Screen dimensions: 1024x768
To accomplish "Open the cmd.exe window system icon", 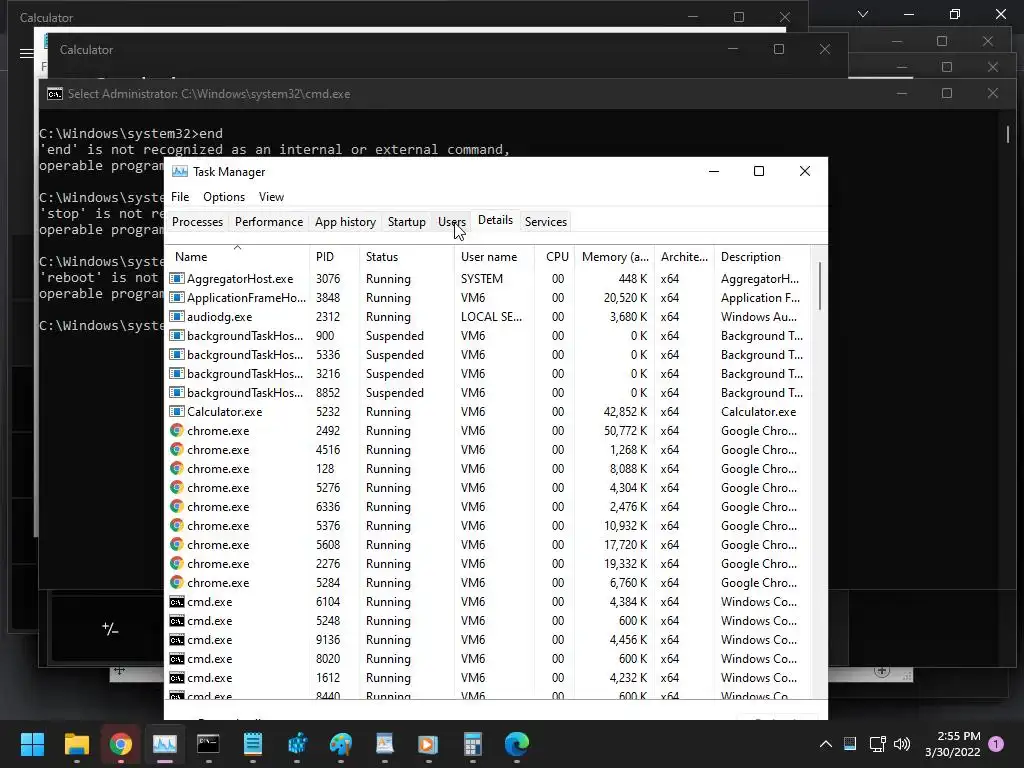I will [x=55, y=94].
